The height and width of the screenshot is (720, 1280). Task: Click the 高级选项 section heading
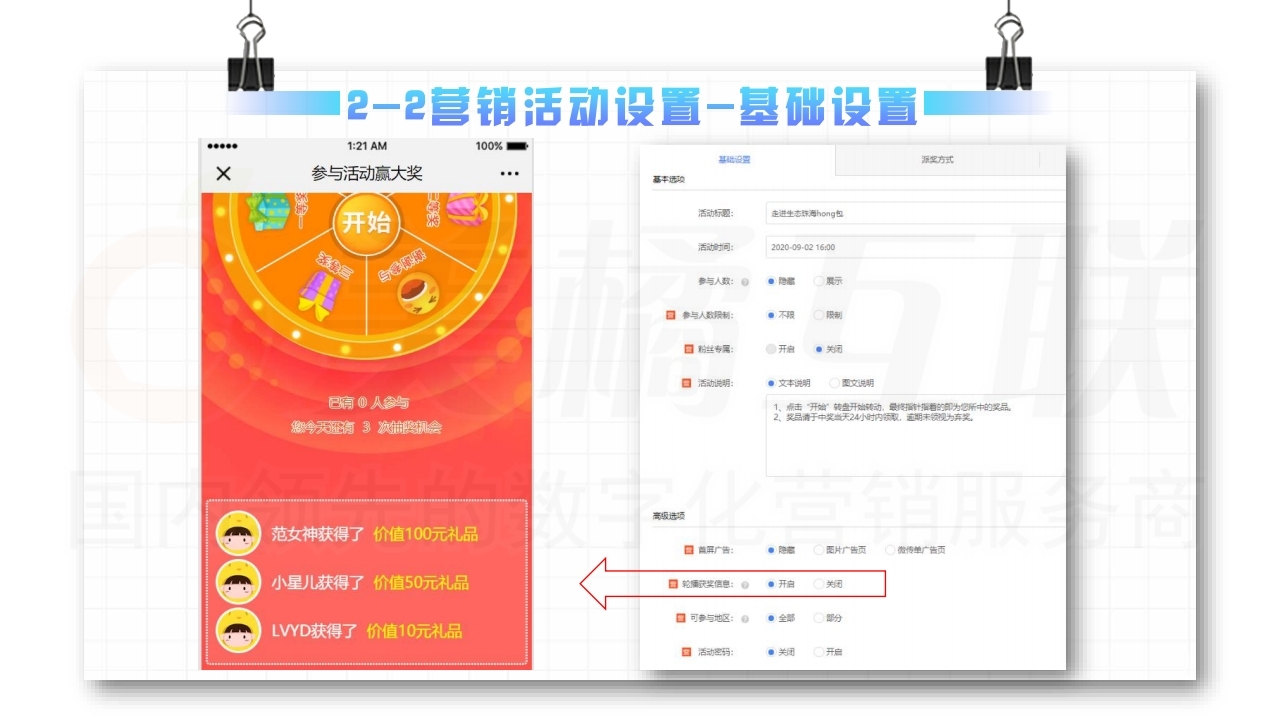[667, 516]
